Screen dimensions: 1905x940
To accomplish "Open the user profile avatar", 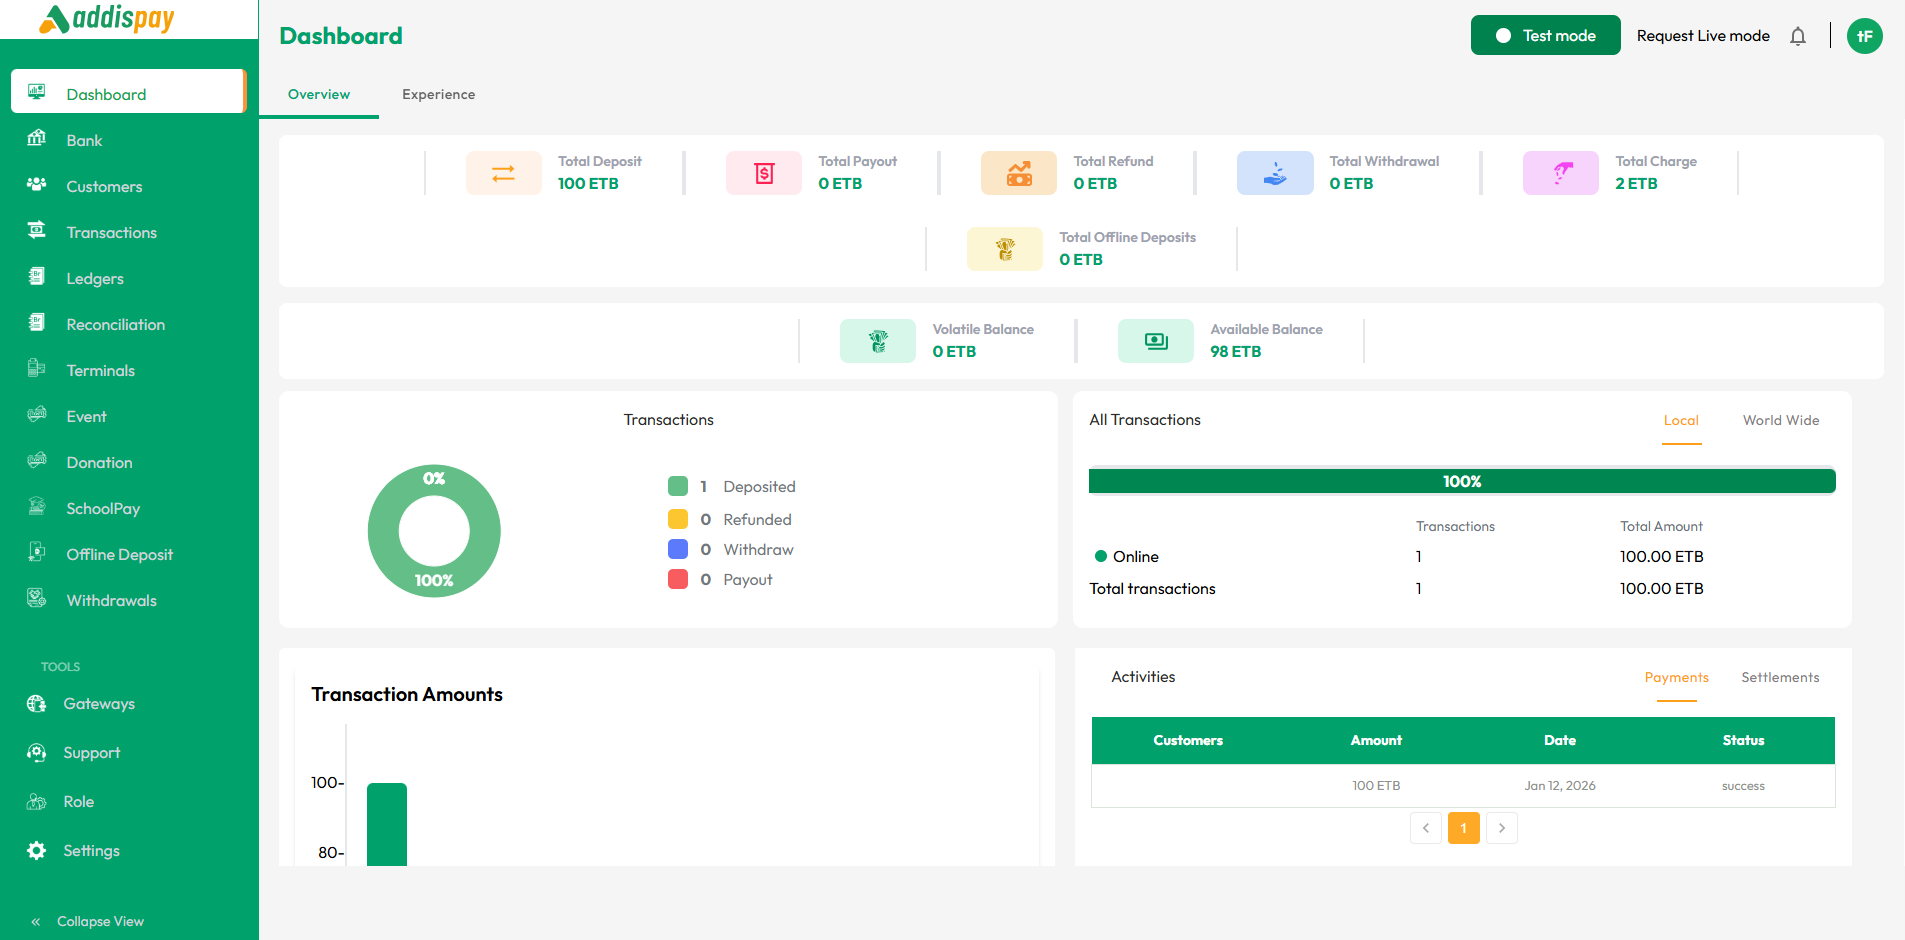I will coord(1865,36).
